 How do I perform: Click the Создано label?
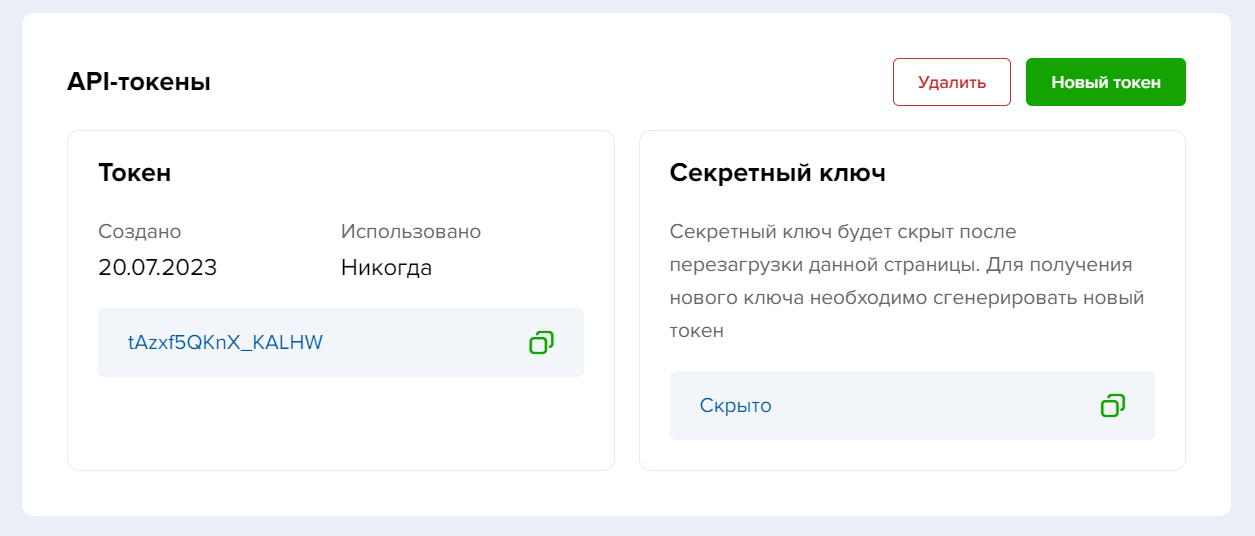coord(140,232)
